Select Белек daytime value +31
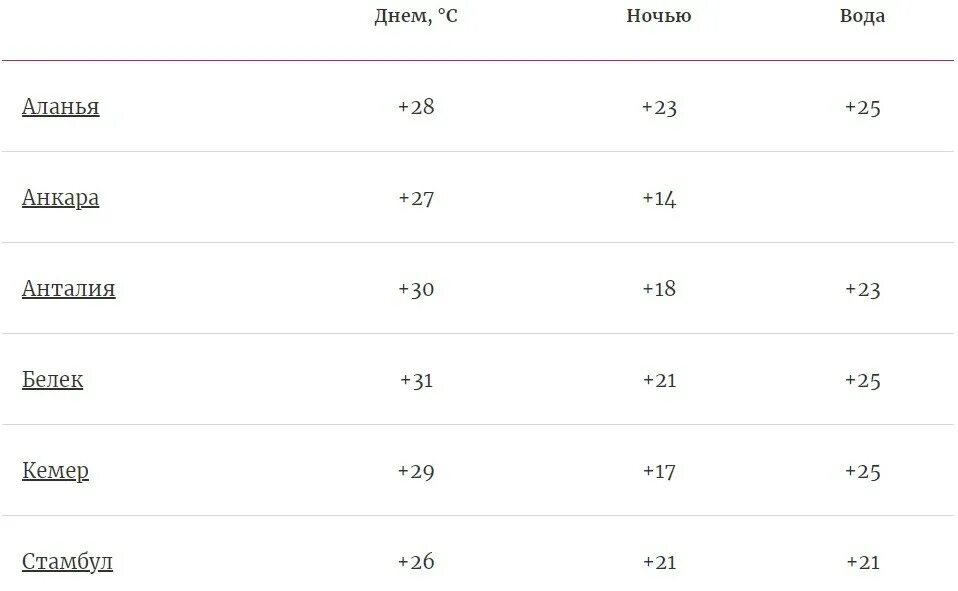 416,380
